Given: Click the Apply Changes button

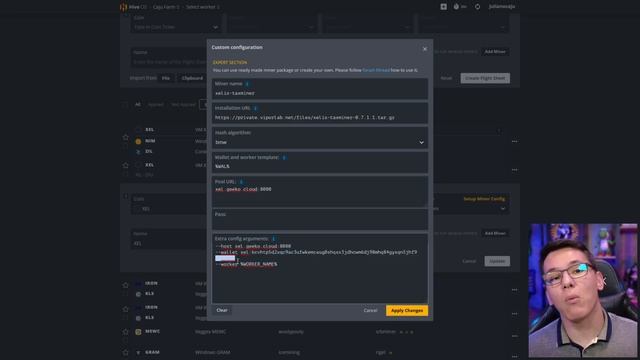Looking at the screenshot, I should (x=407, y=311).
